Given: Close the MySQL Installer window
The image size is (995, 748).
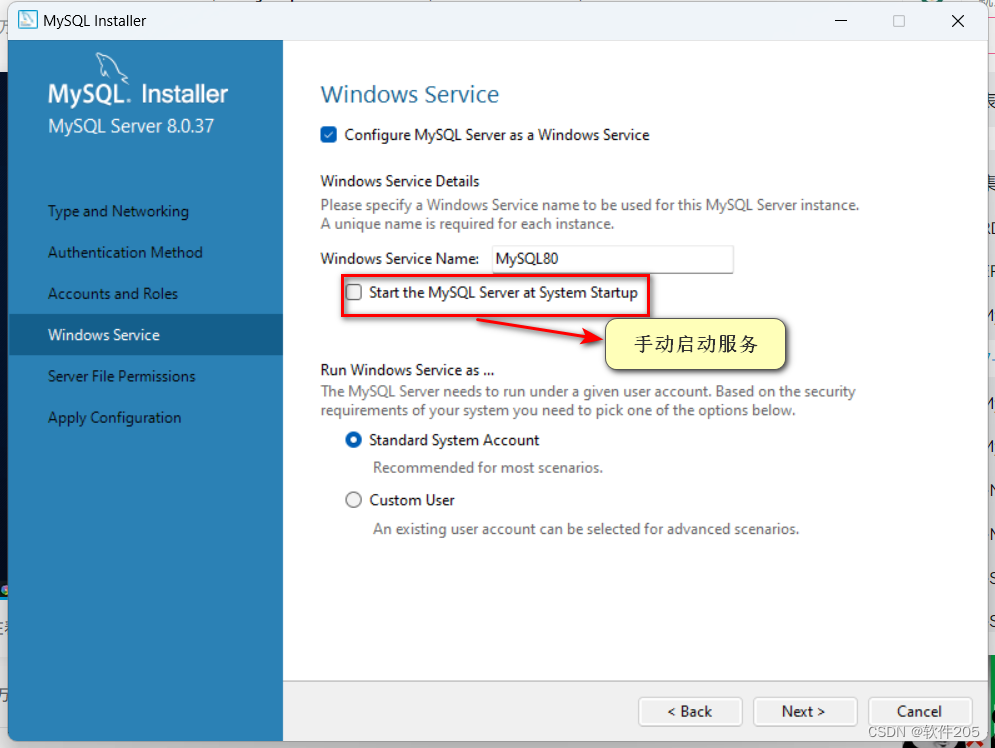Looking at the screenshot, I should pyautogui.click(x=958, y=21).
